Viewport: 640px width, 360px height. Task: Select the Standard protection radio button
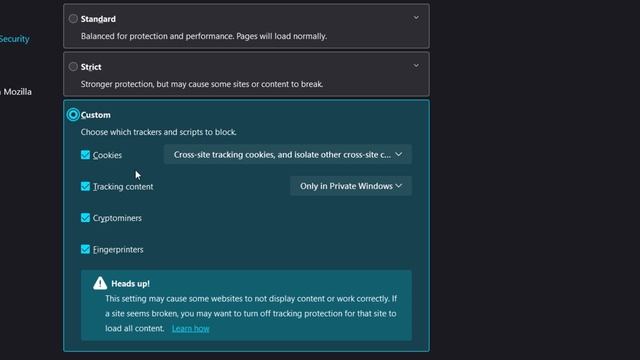coord(73,19)
